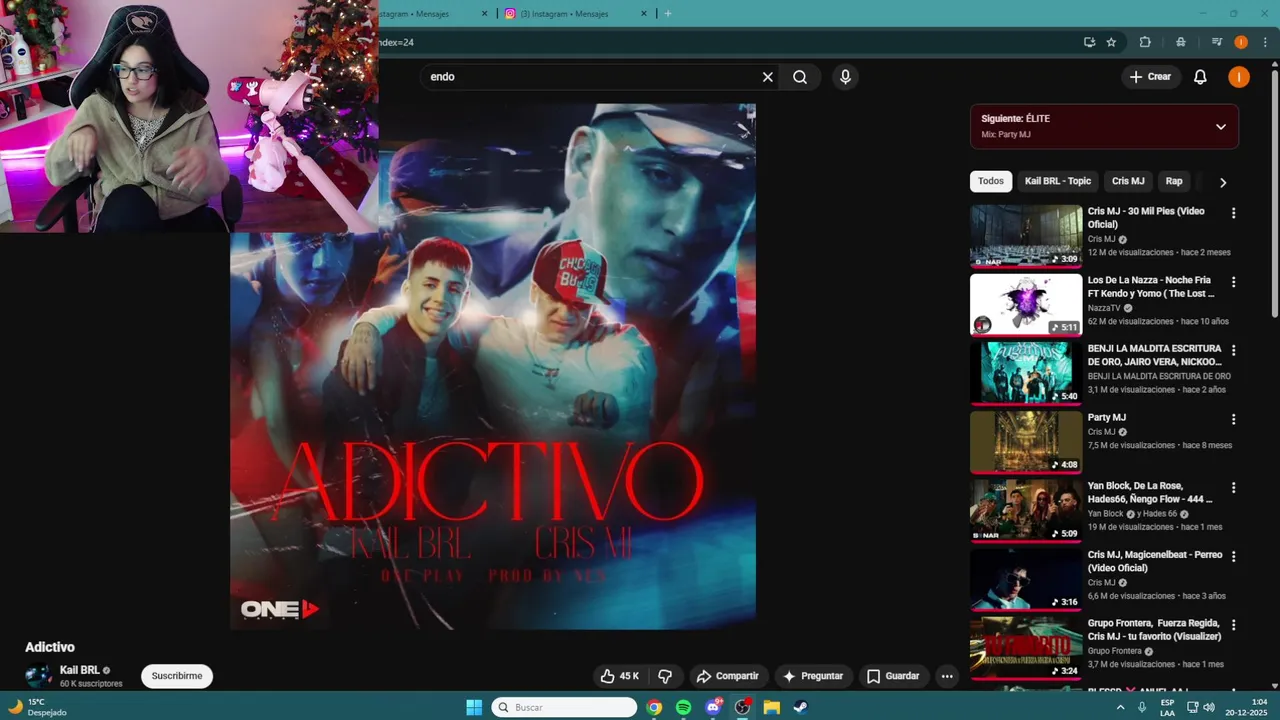Clear the YouTube search box text
The height and width of the screenshot is (720, 1280).
768,77
